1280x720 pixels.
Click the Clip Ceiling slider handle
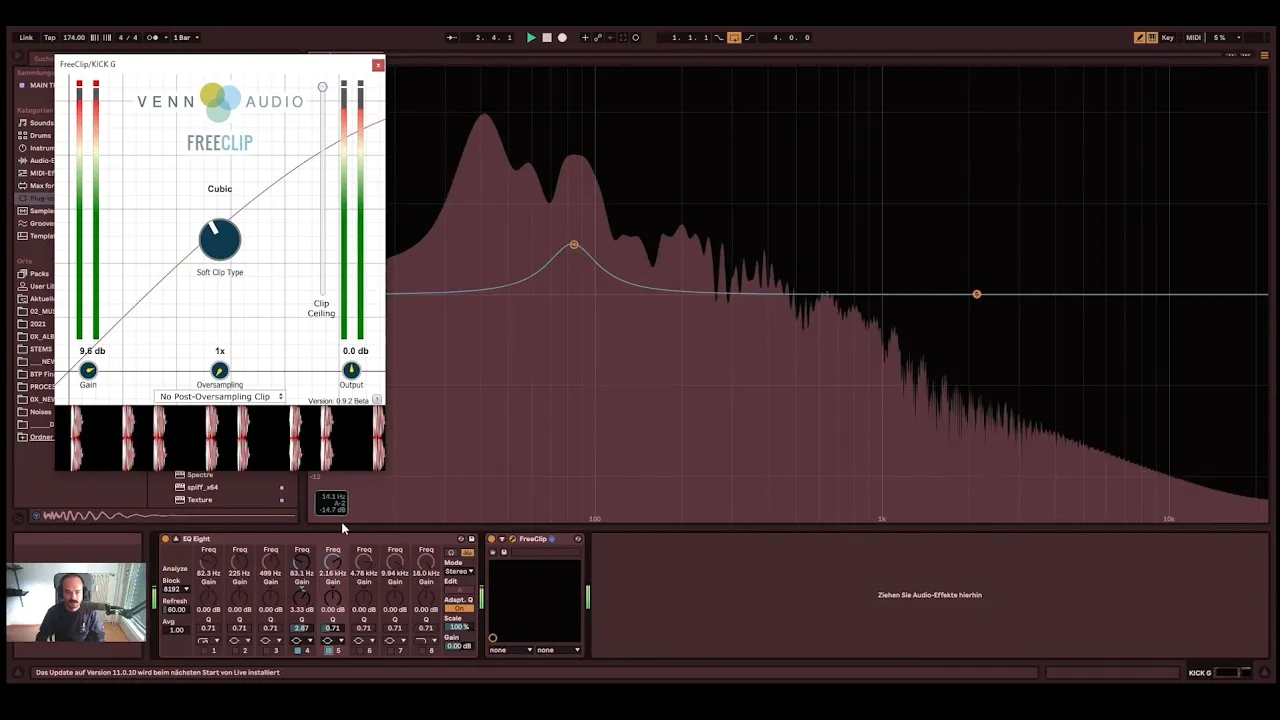pyautogui.click(x=322, y=87)
